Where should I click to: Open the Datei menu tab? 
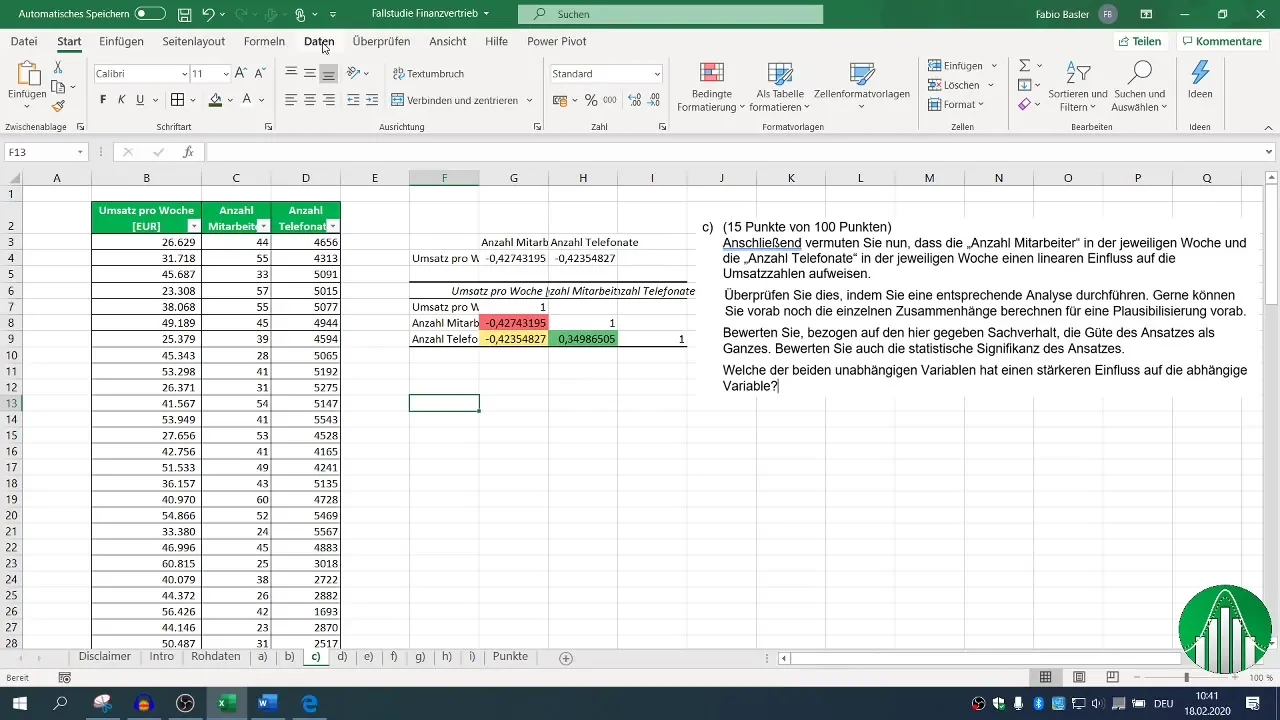(24, 42)
